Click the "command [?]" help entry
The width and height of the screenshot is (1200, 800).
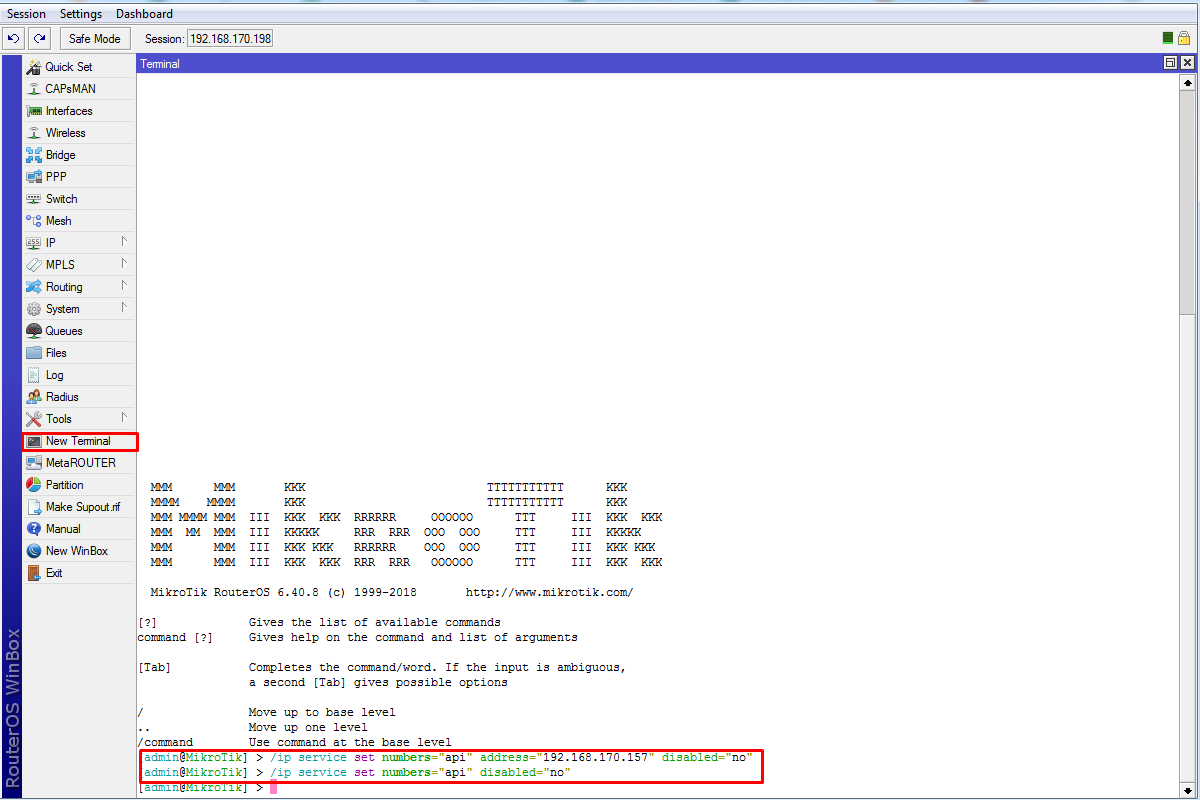point(175,638)
